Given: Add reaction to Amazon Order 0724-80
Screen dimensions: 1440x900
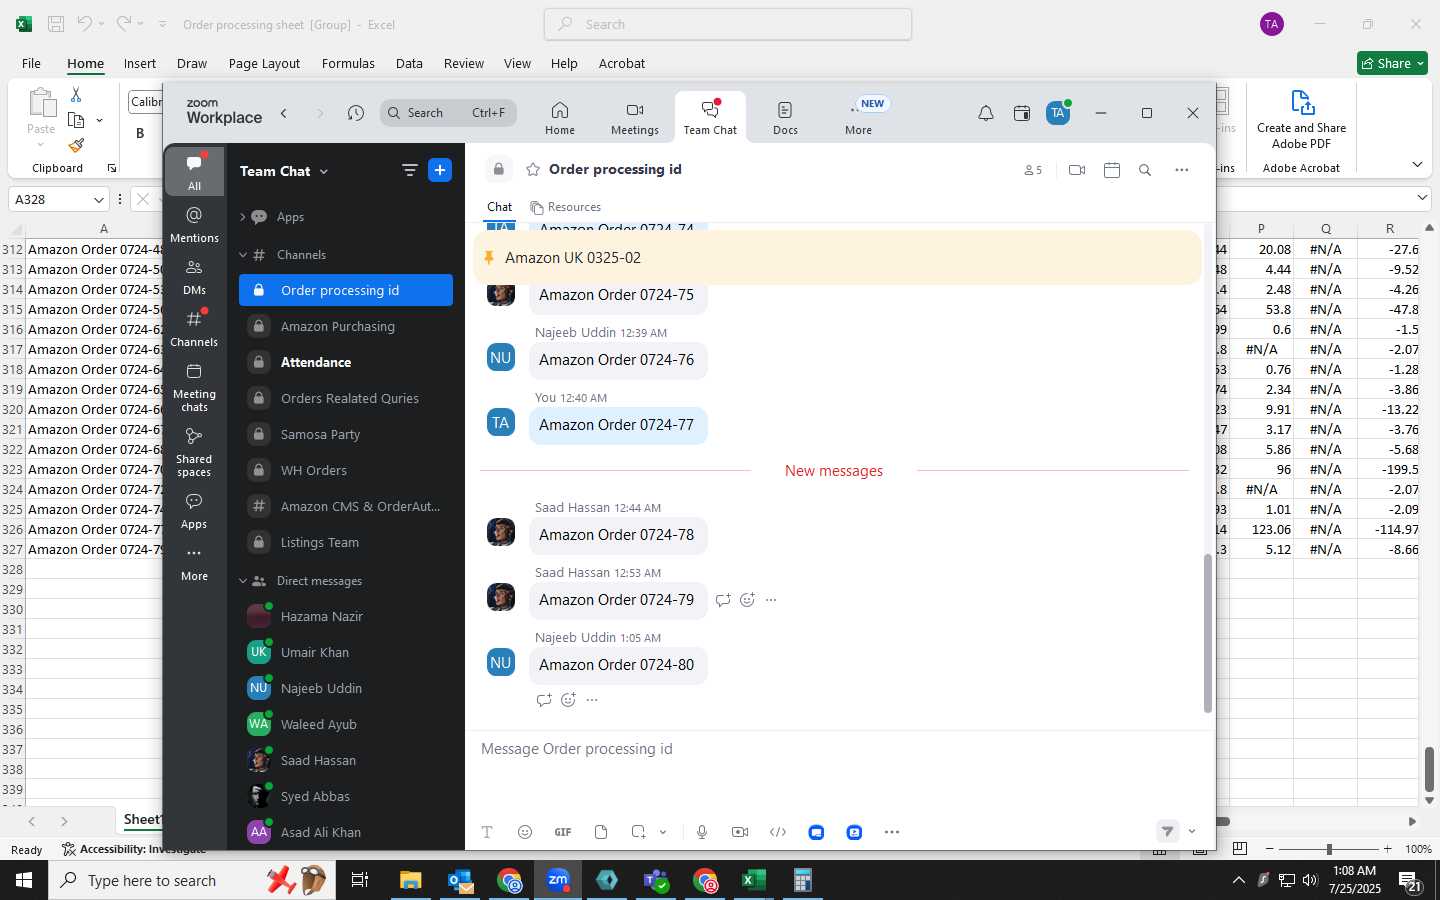Looking at the screenshot, I should (568, 700).
